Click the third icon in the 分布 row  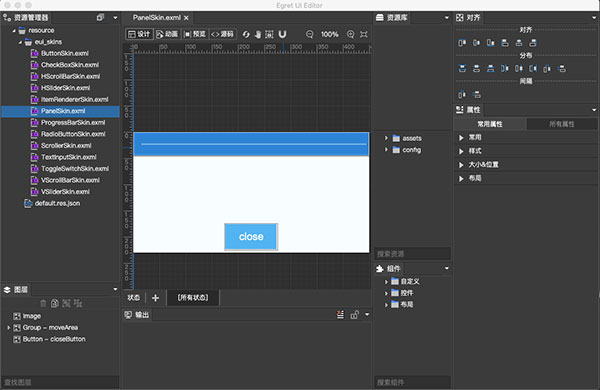point(491,69)
